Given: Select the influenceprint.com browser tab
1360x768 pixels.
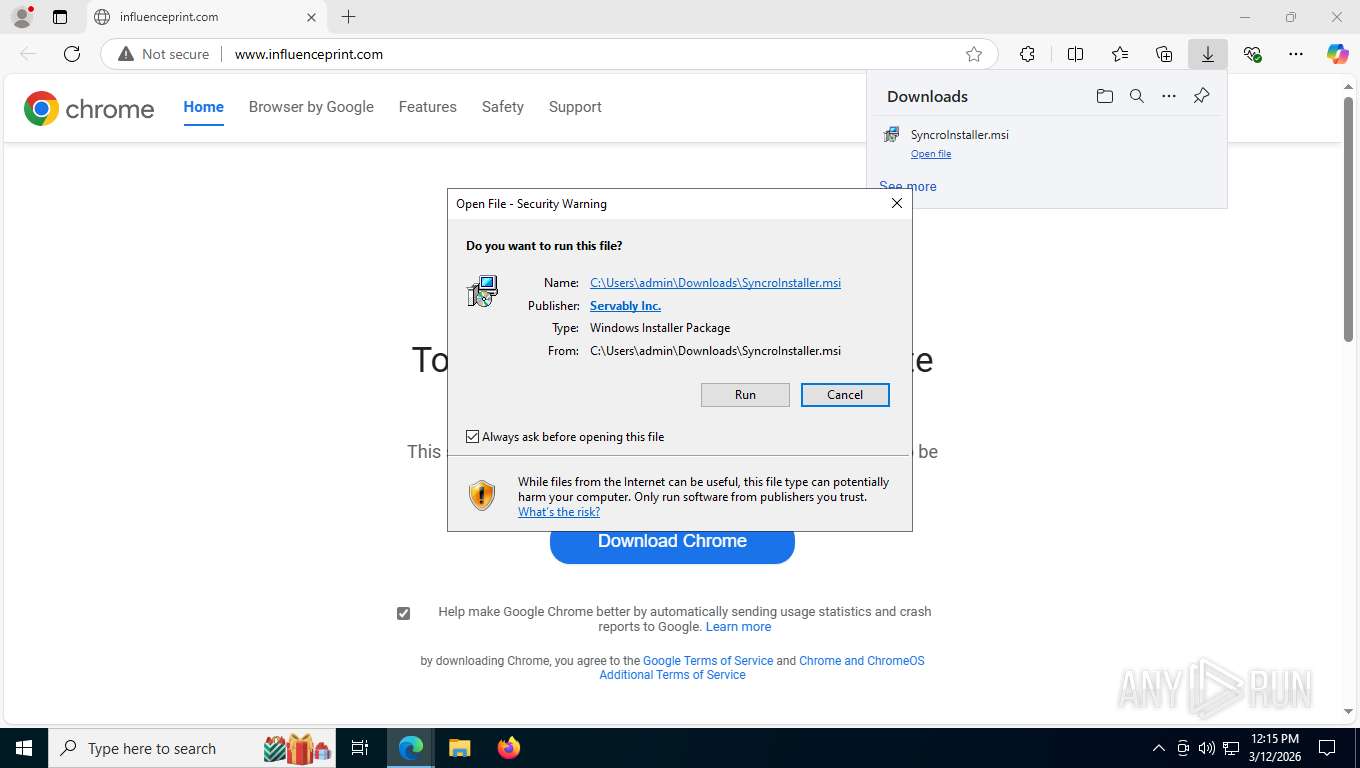Looking at the screenshot, I should point(205,17).
